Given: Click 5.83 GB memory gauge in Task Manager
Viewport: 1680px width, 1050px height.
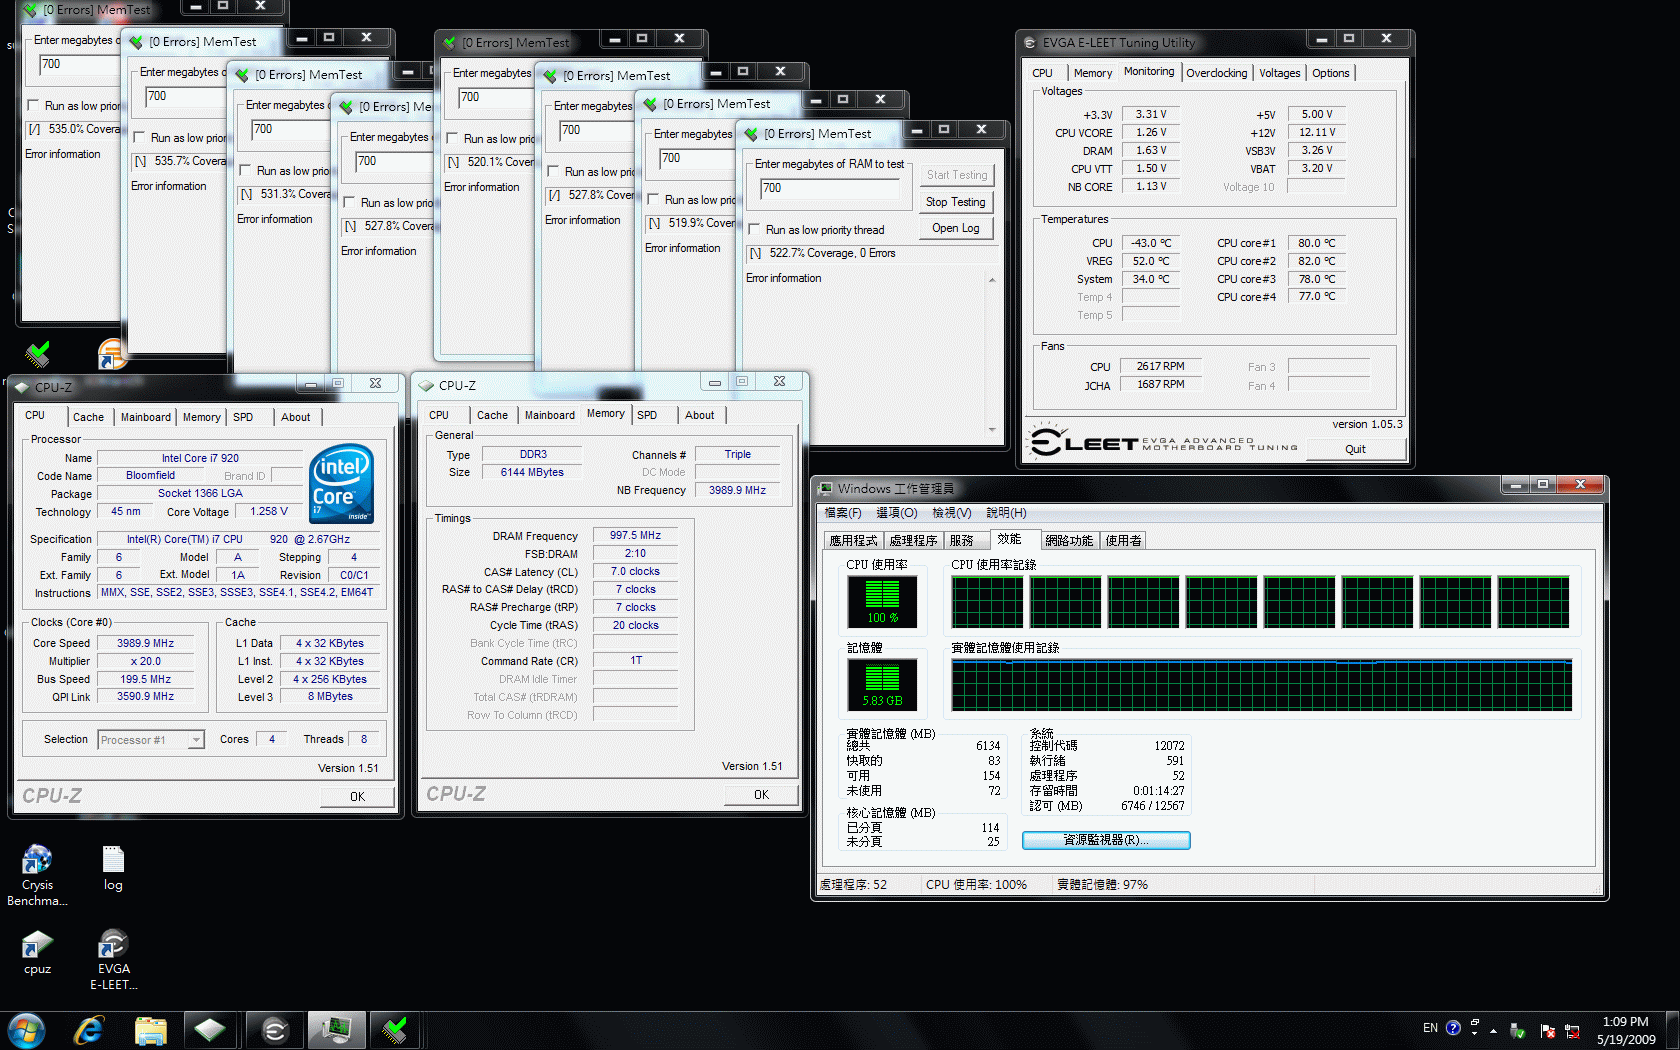Looking at the screenshot, I should point(882,684).
